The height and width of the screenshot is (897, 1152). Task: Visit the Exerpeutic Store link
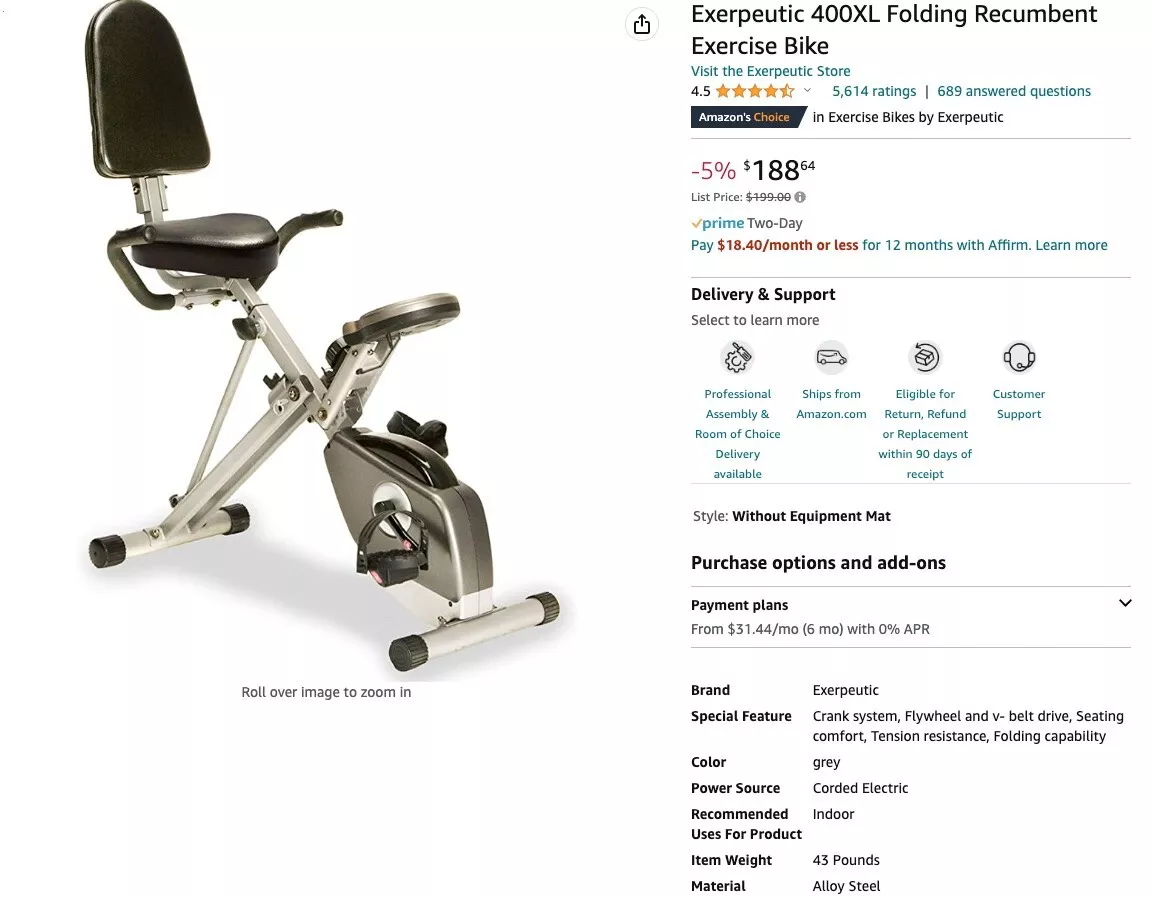tap(770, 71)
